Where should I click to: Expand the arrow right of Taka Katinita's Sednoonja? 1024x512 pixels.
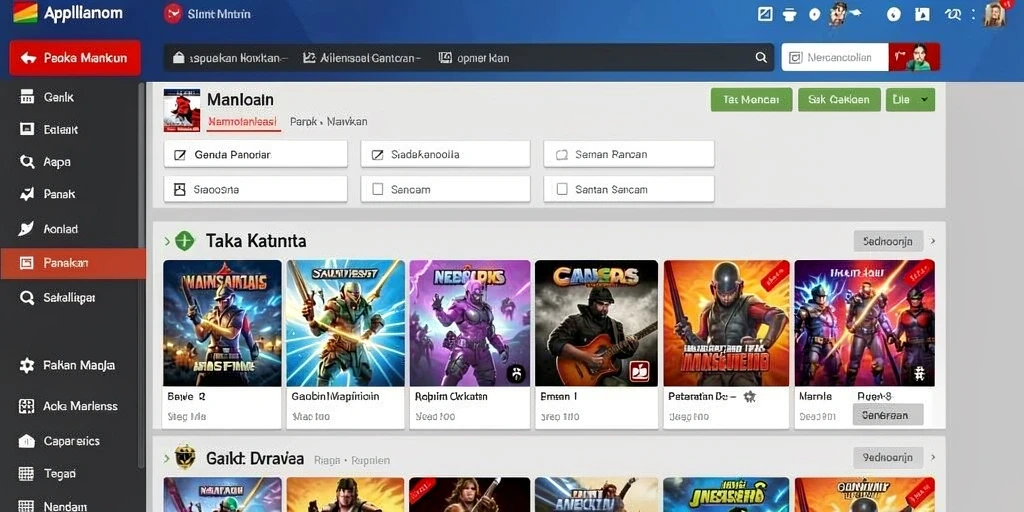[x=933, y=241]
